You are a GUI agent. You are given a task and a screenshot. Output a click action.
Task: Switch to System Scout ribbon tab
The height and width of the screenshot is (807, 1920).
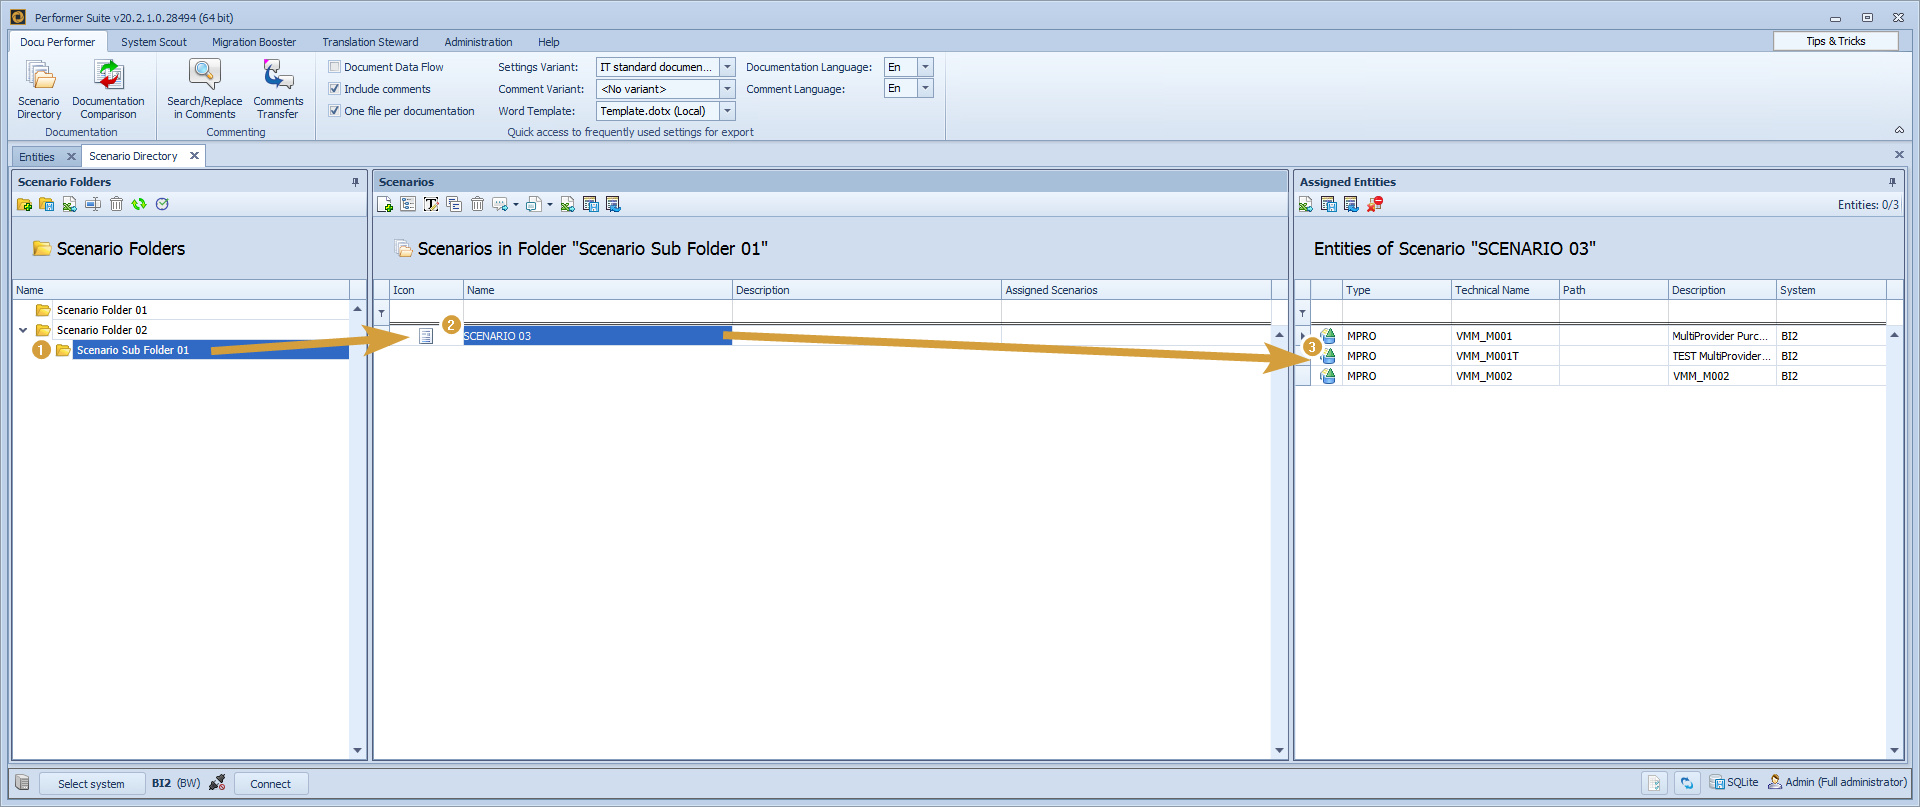point(154,42)
